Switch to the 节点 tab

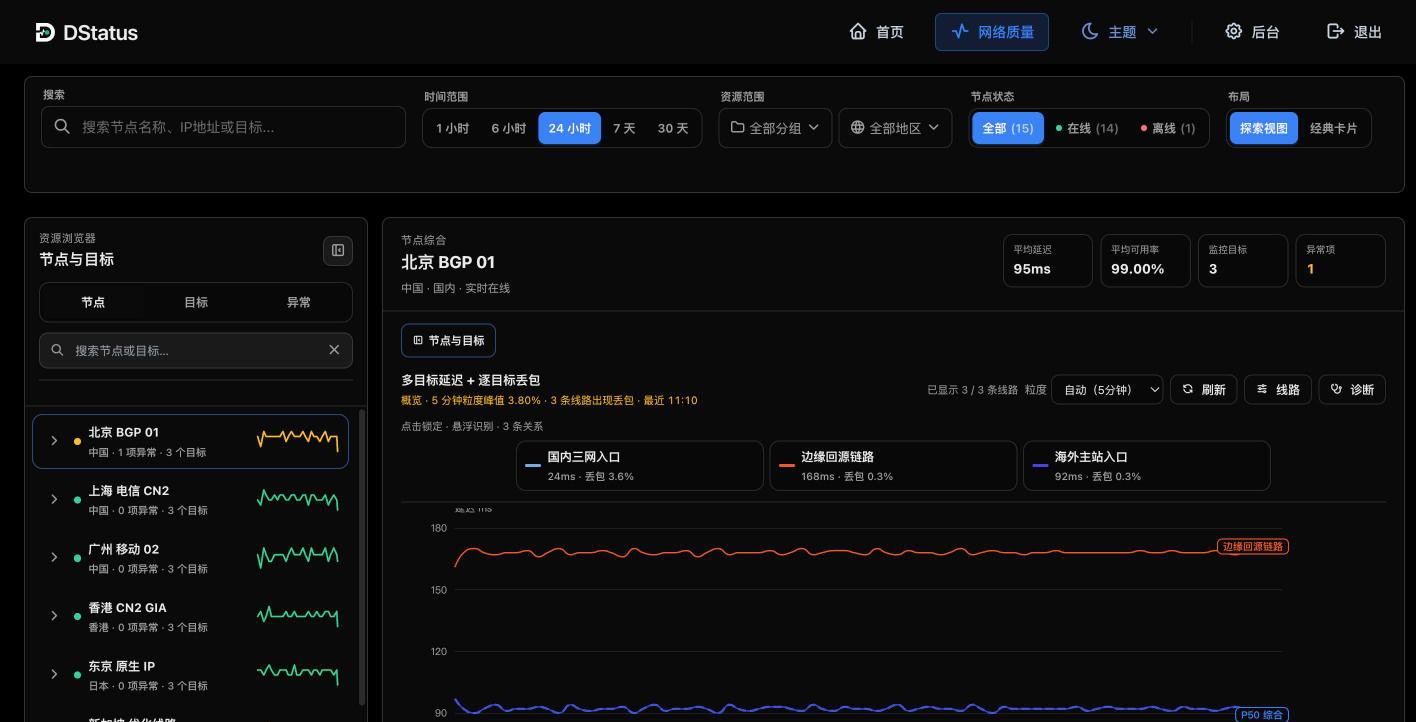coord(93,302)
